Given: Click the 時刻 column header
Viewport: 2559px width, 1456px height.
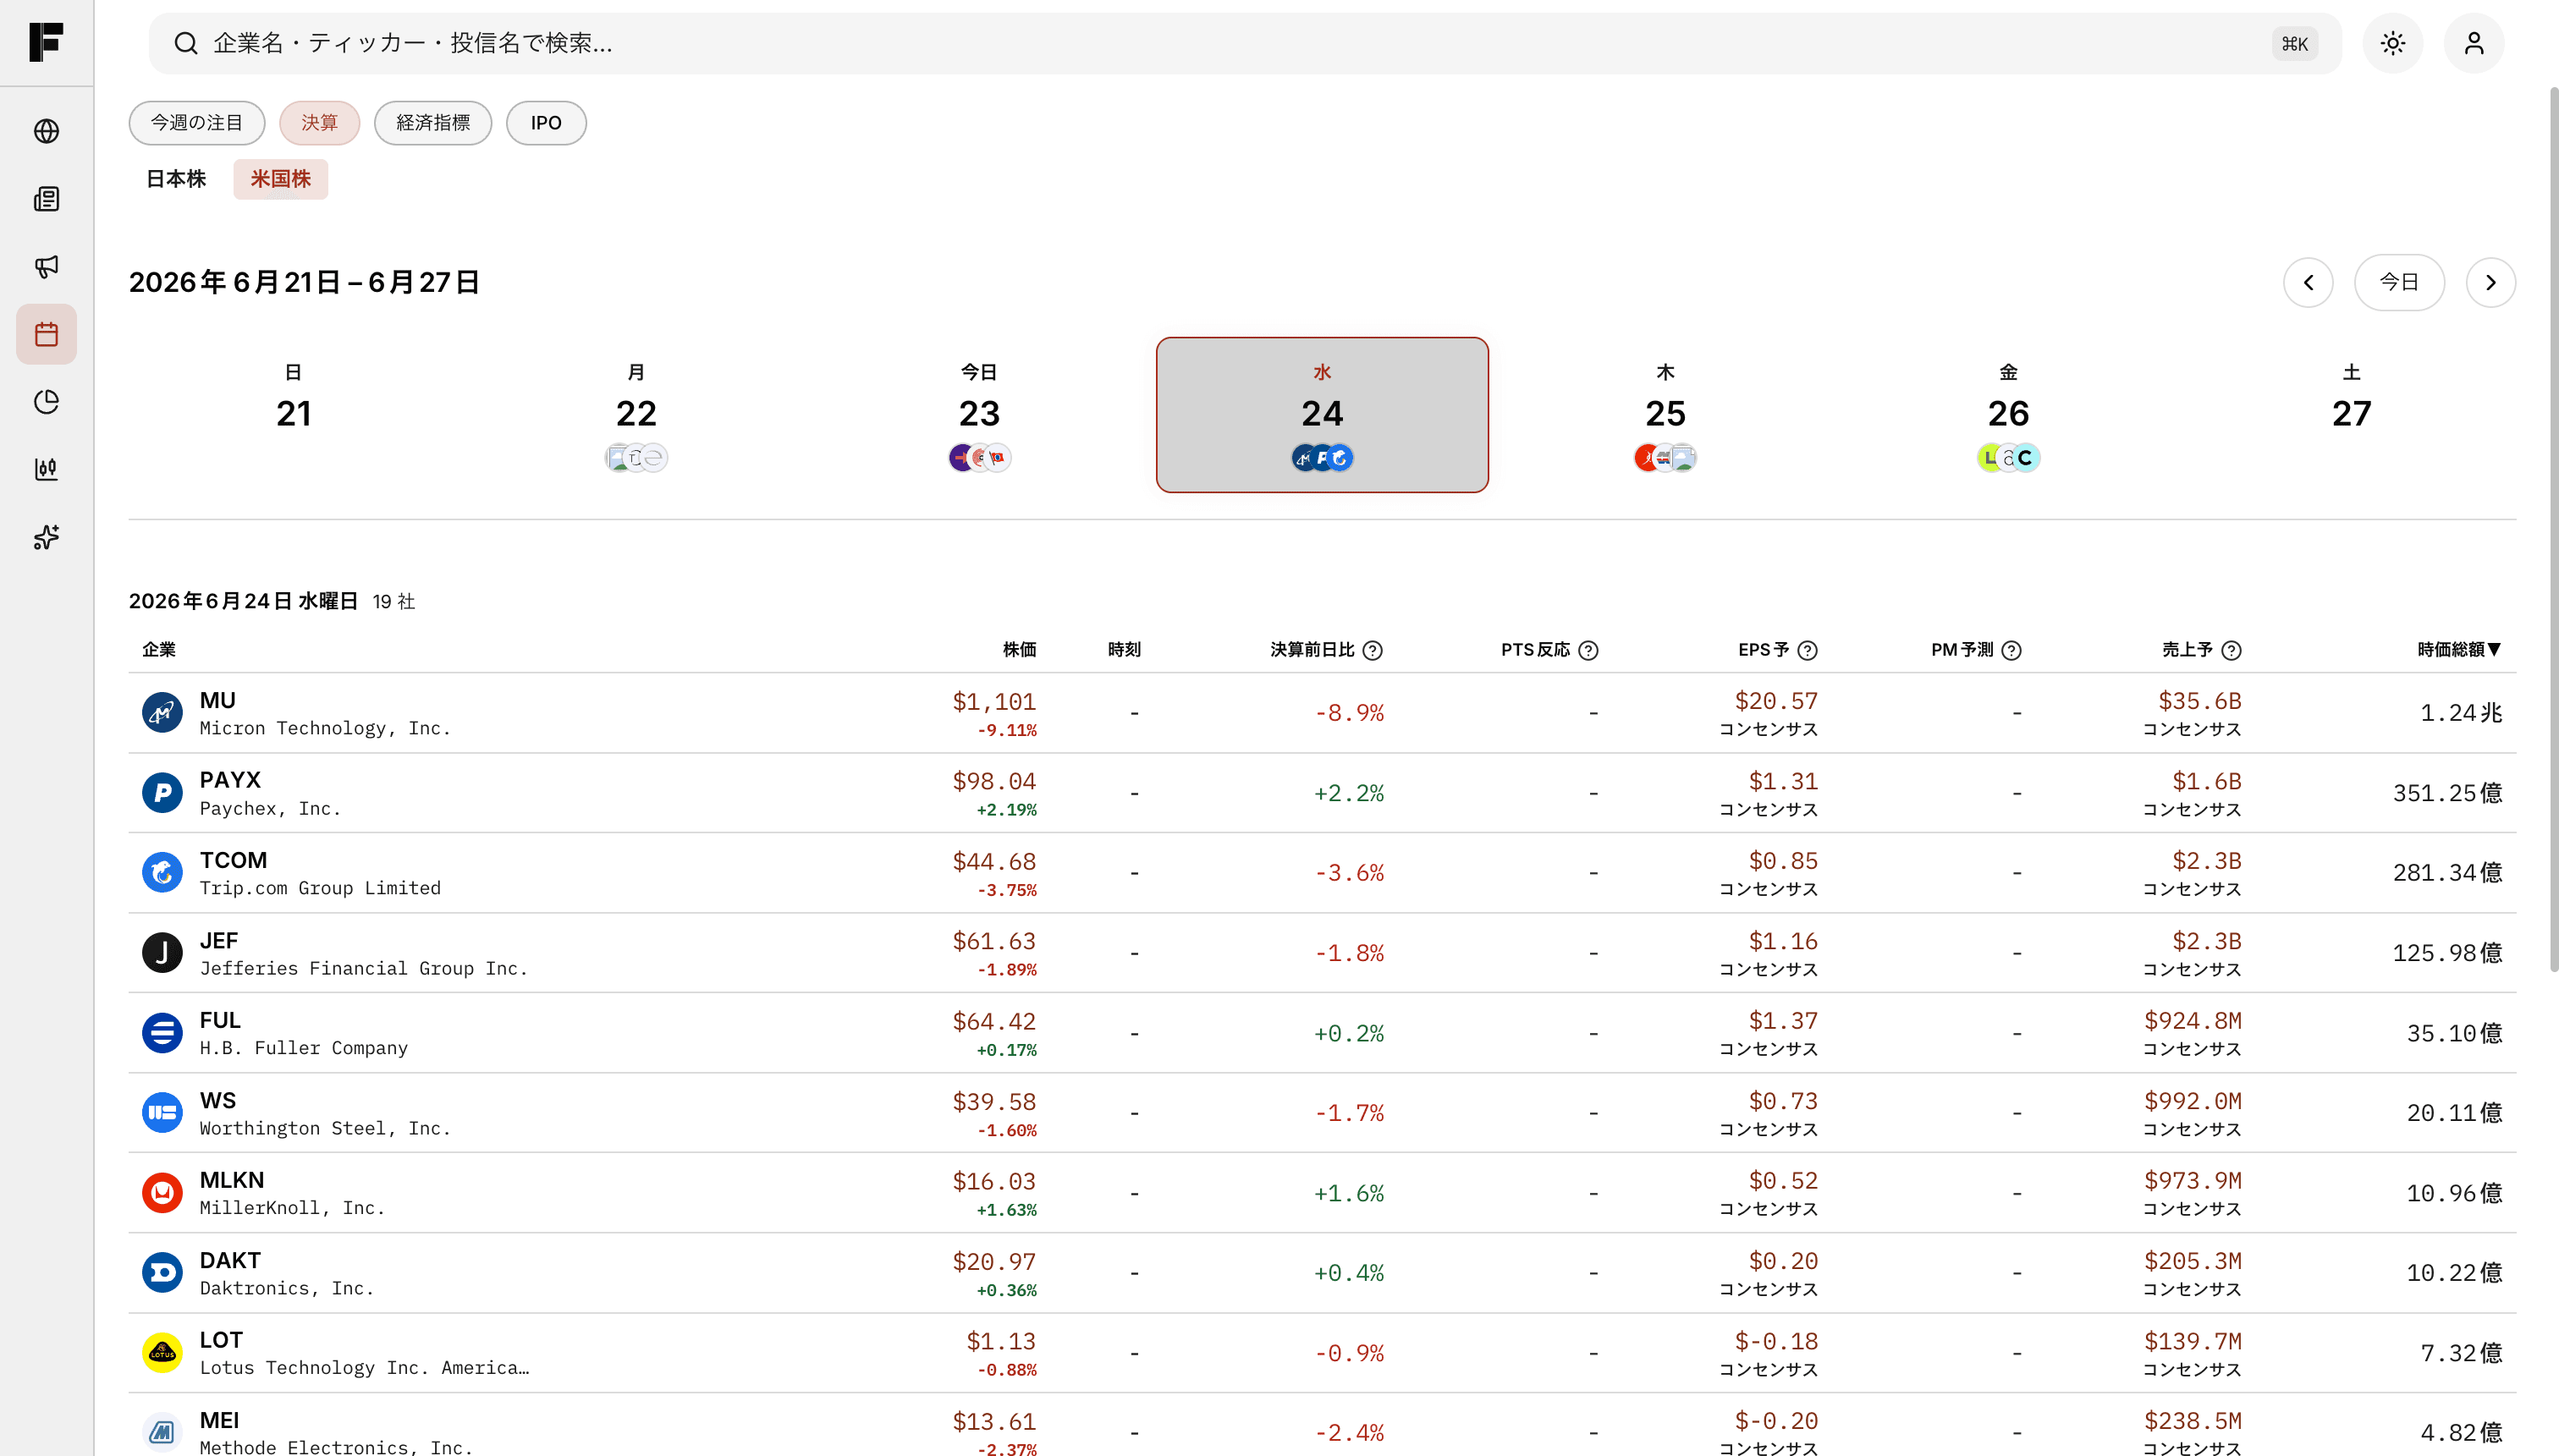Looking at the screenshot, I should [1124, 650].
